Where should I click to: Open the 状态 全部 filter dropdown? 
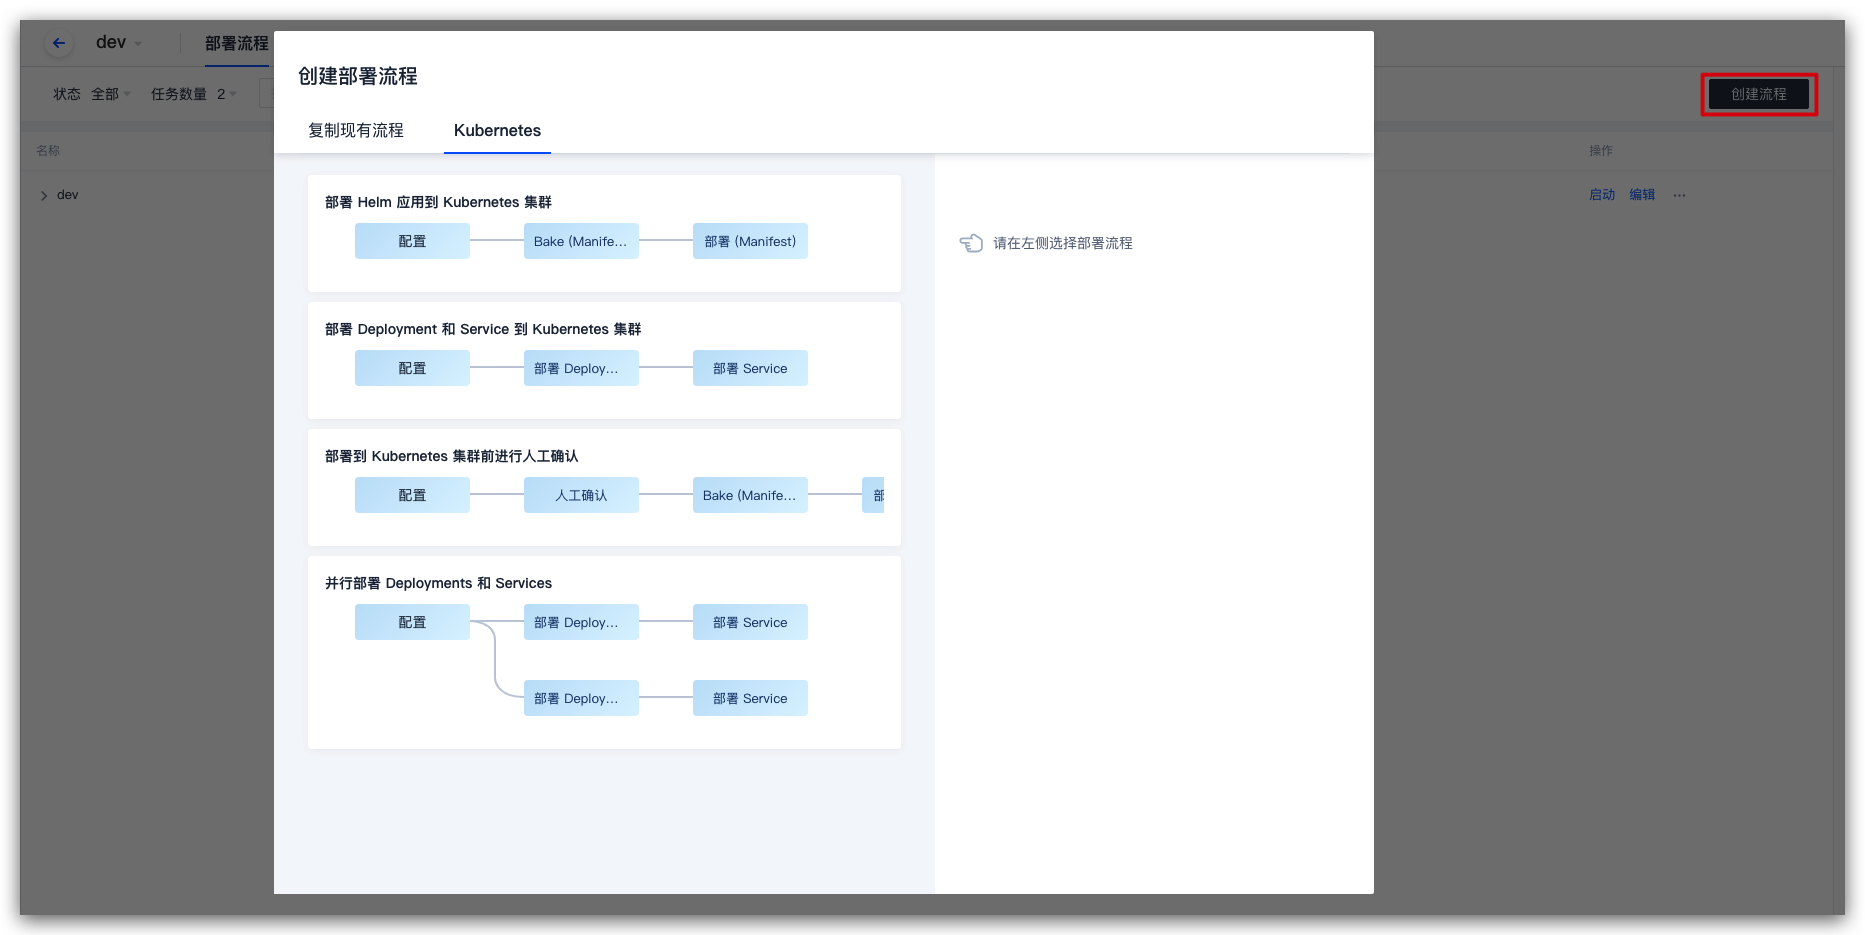coord(92,94)
